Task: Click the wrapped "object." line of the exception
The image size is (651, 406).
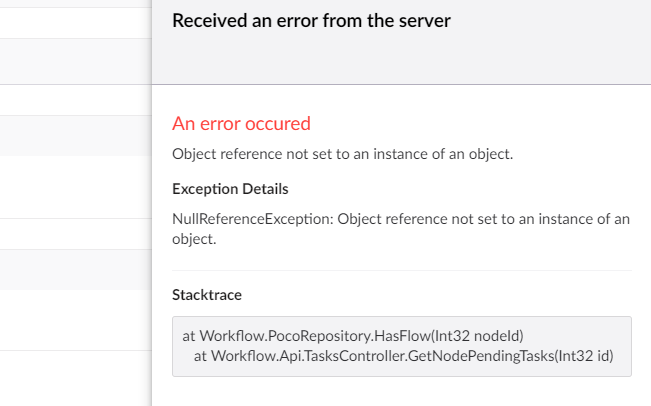Action: [194, 239]
